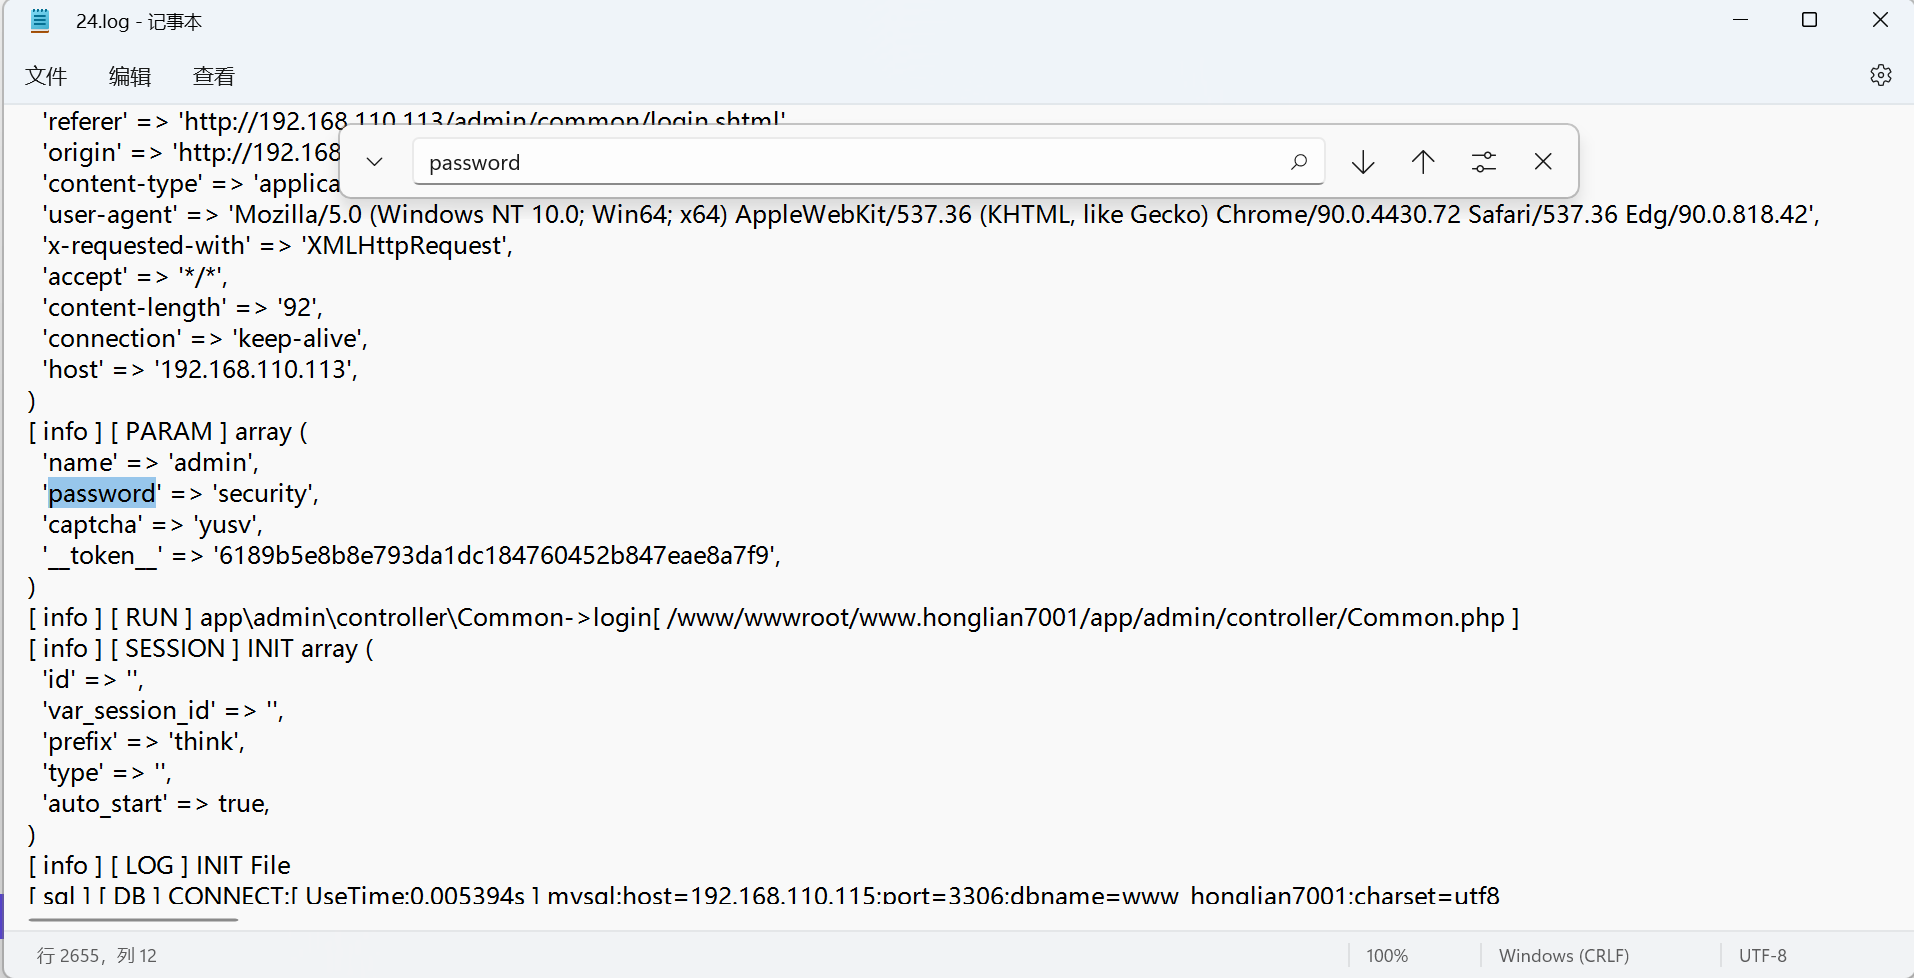Minimize the Notepad window
Viewport: 1914px width, 978px height.
[x=1740, y=20]
